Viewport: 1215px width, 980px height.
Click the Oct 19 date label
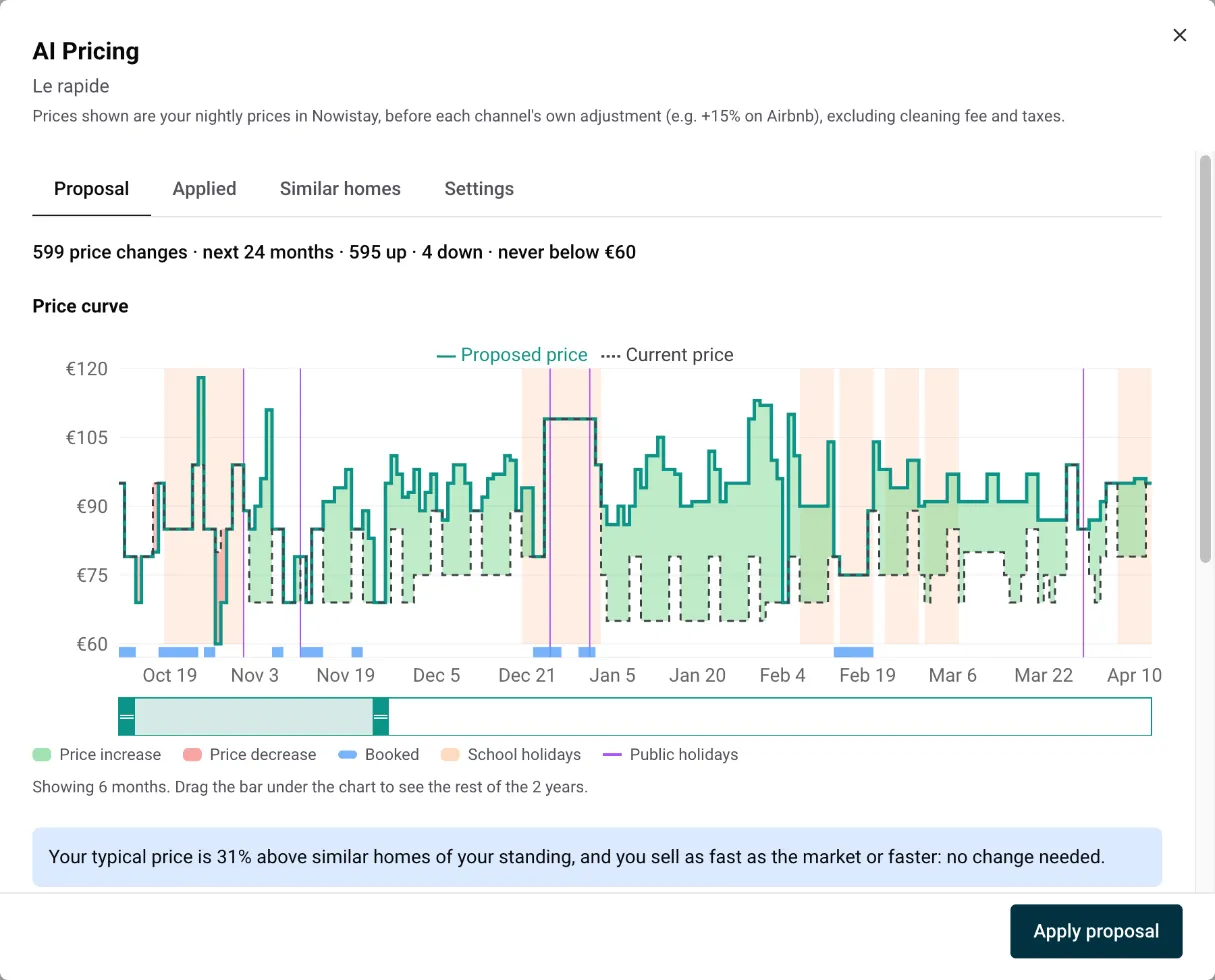pos(170,675)
